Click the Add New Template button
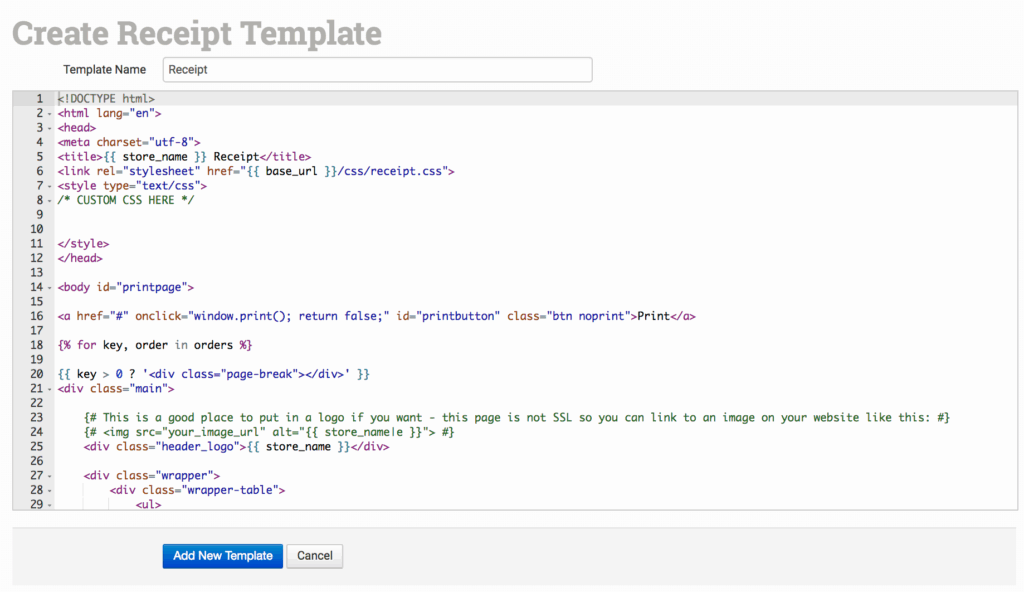The height and width of the screenshot is (592, 1024). (x=222, y=556)
